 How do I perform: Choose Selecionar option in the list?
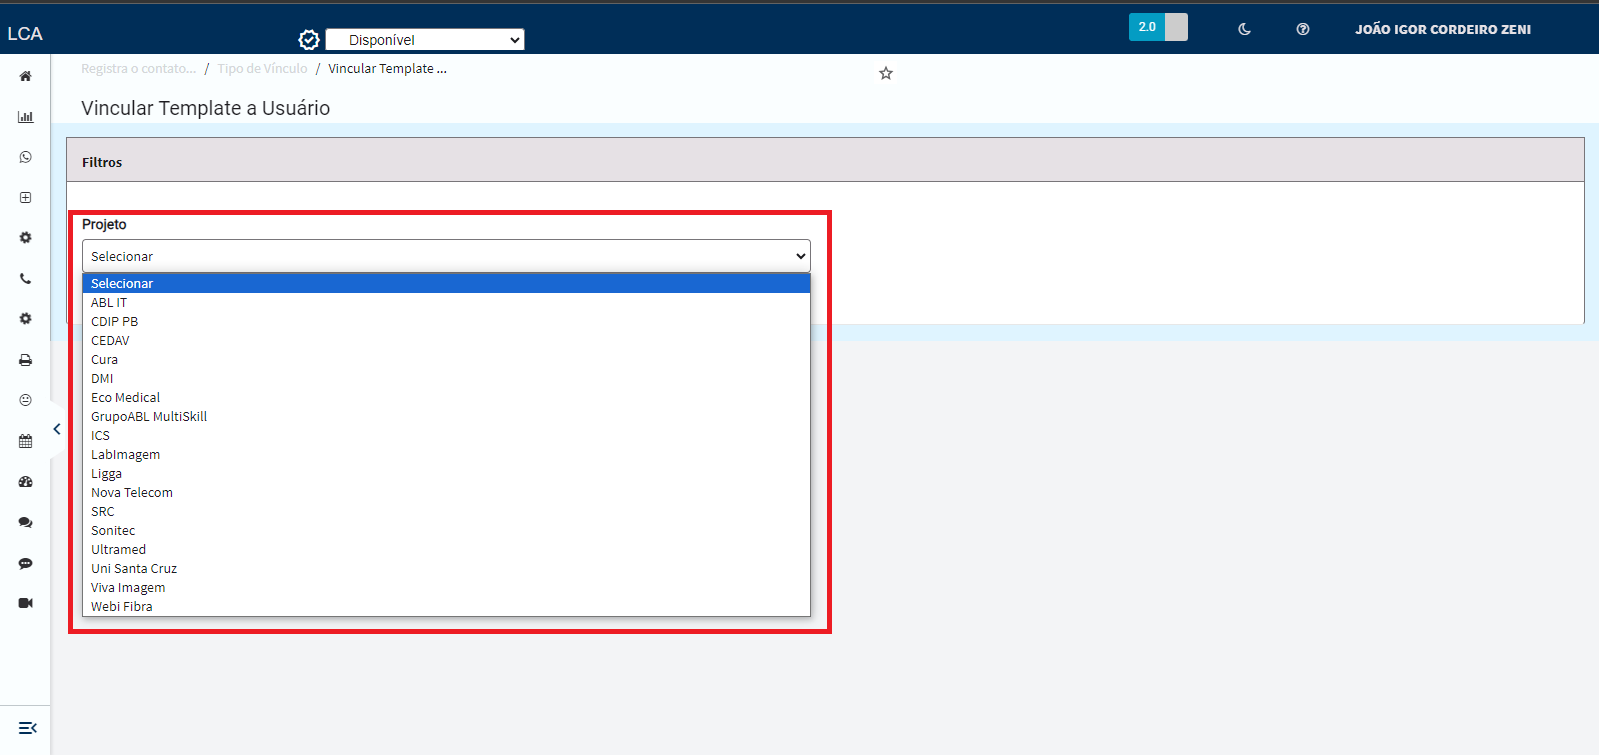(446, 283)
